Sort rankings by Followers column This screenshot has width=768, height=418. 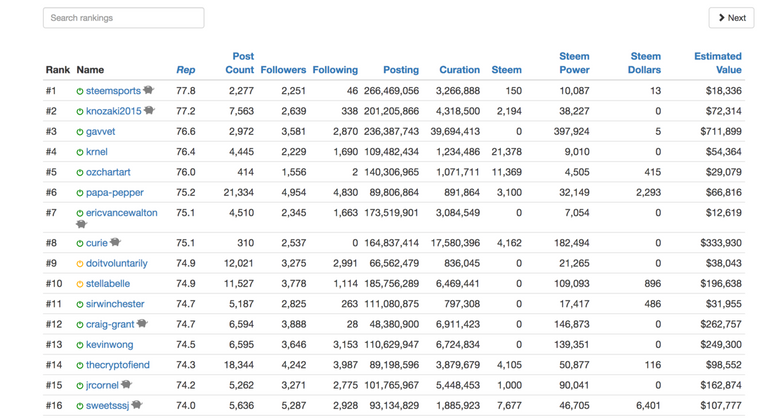pyautogui.click(x=283, y=70)
